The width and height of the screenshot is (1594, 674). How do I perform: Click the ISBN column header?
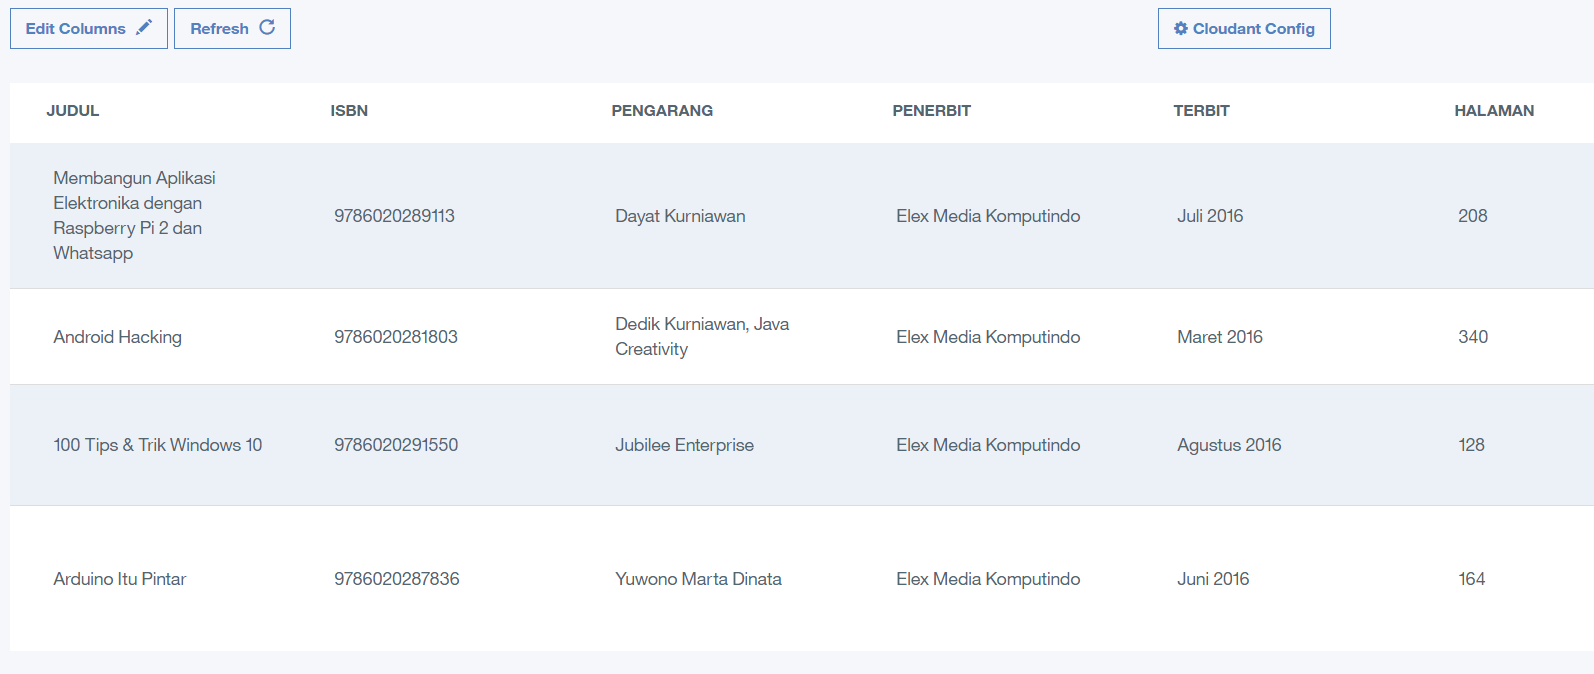(349, 111)
